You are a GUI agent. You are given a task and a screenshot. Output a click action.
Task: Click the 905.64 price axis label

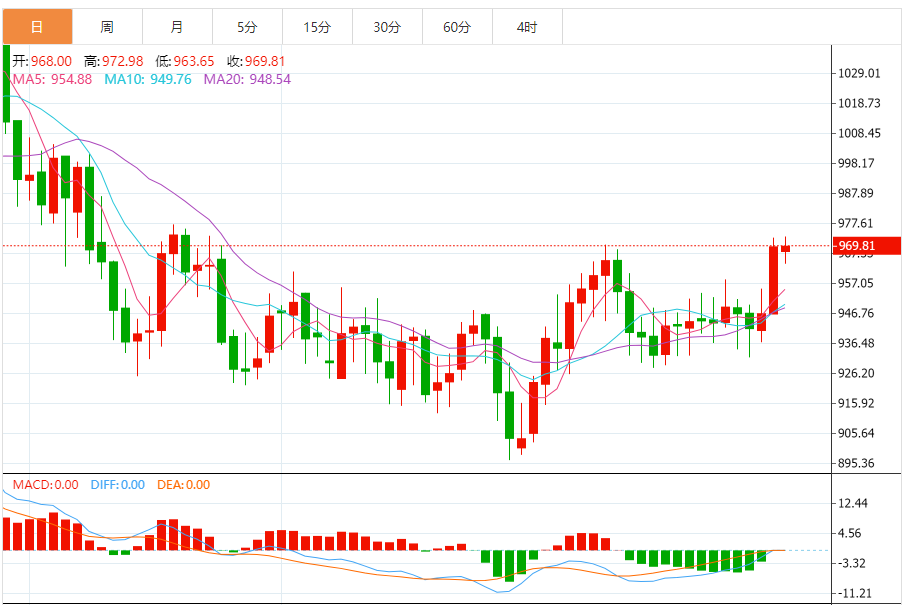[x=856, y=434]
